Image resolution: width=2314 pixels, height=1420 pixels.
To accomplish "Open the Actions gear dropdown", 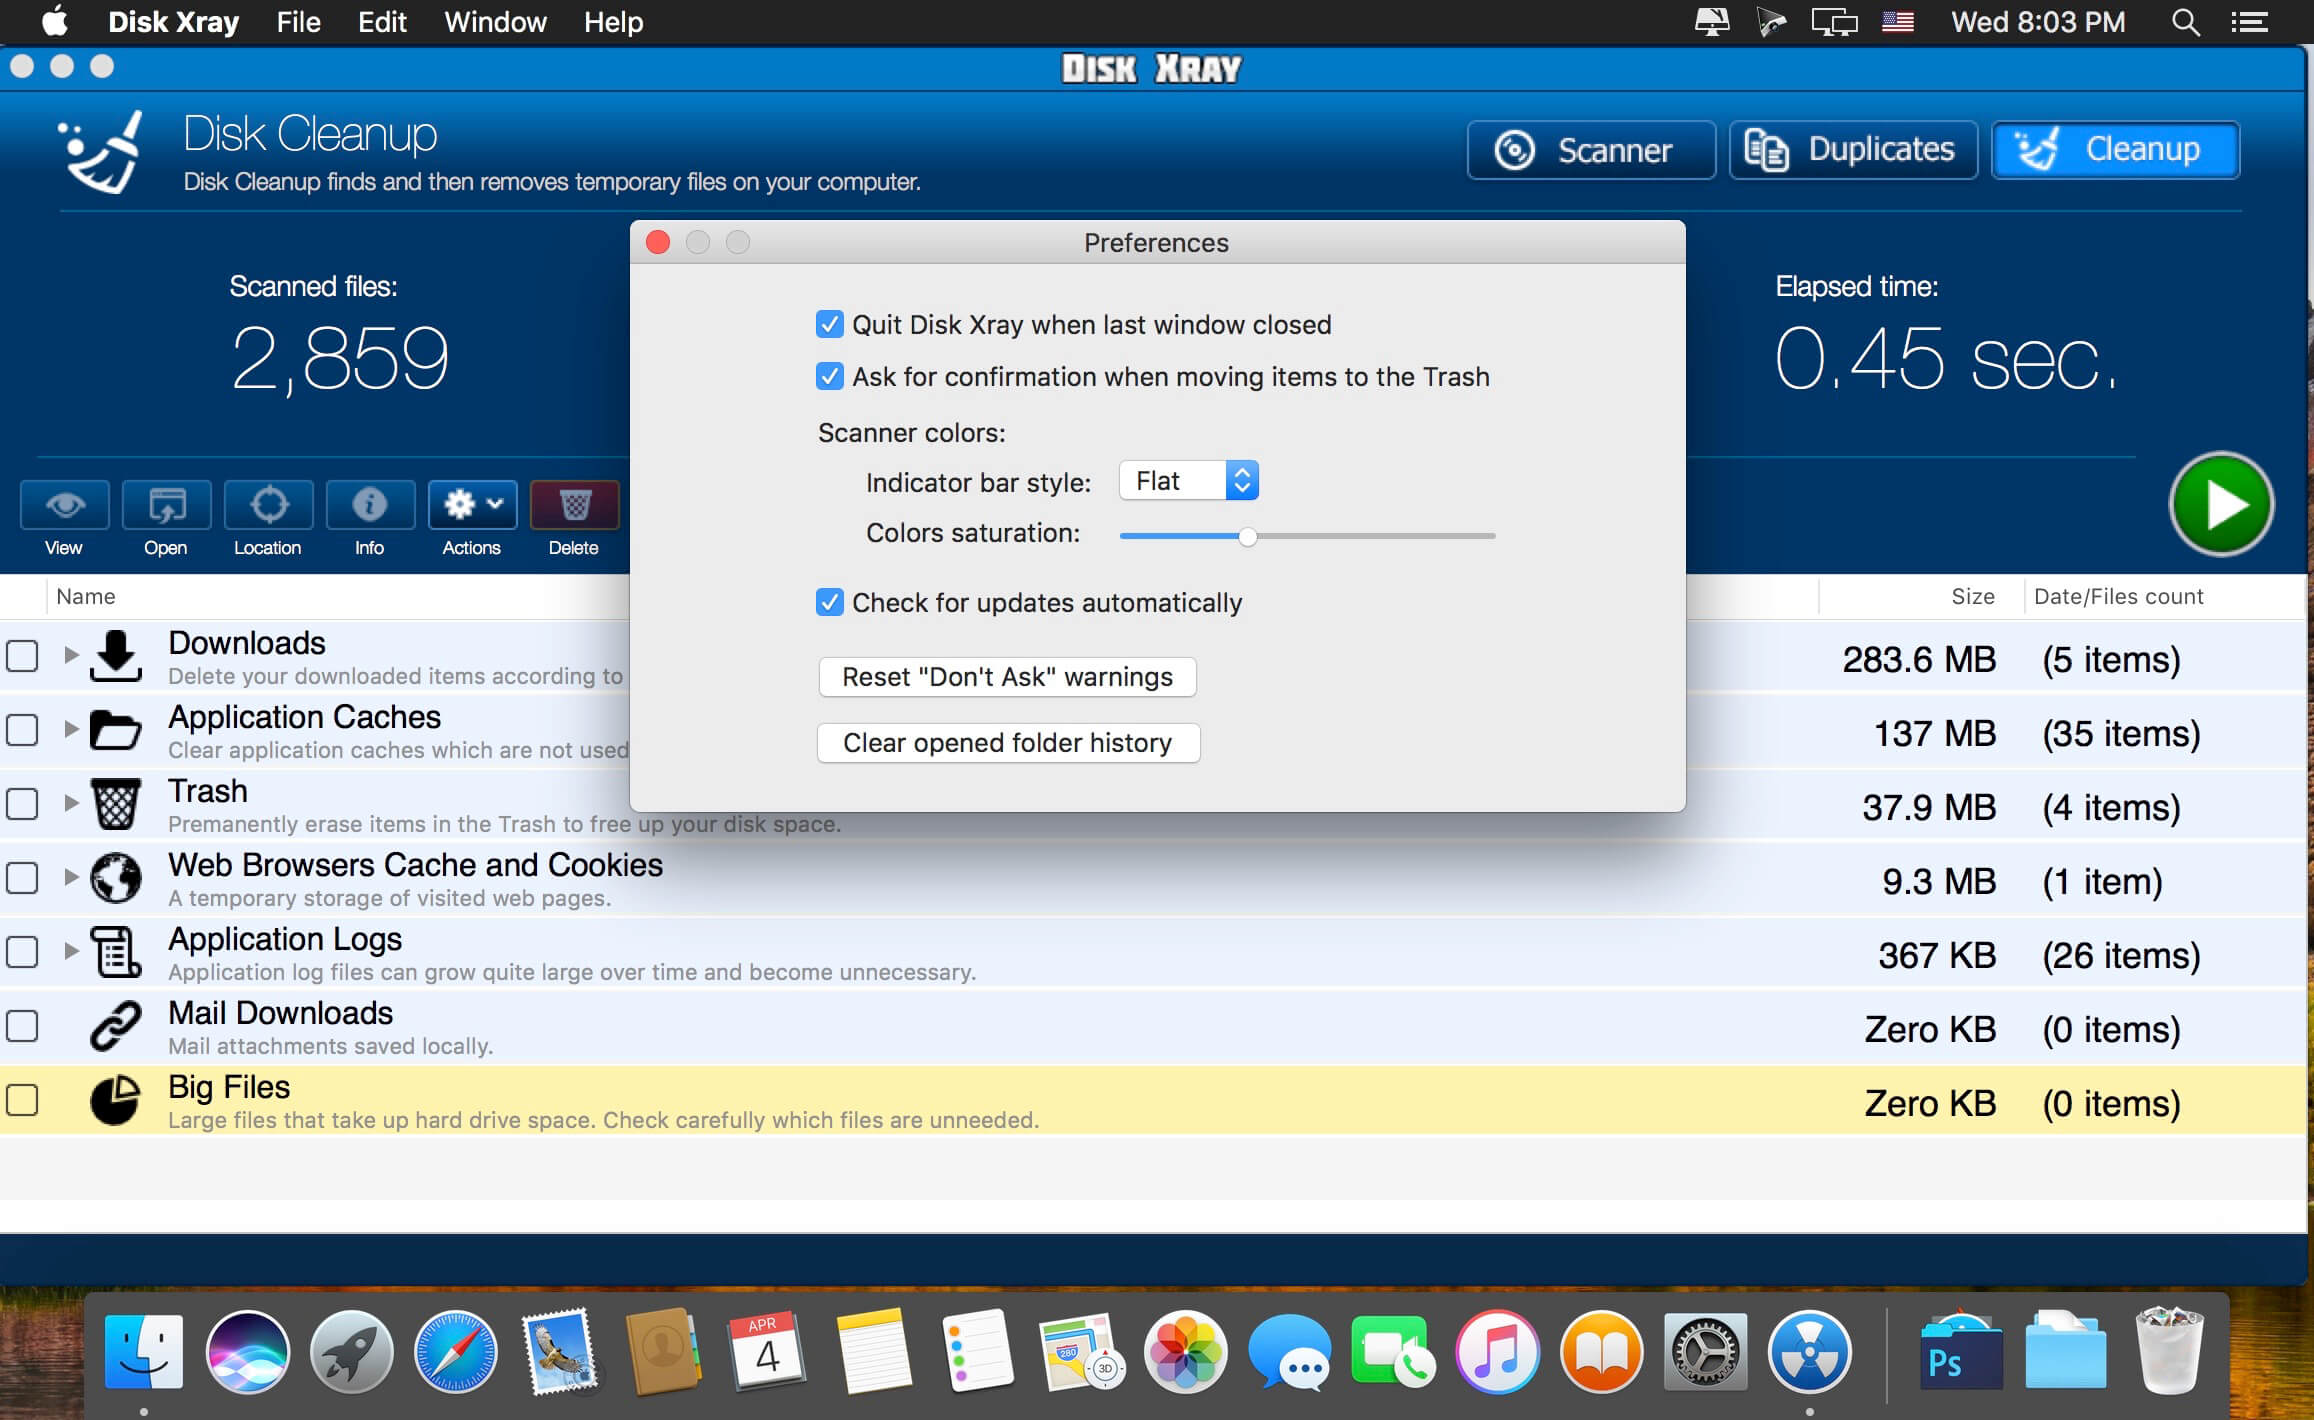I will point(472,505).
